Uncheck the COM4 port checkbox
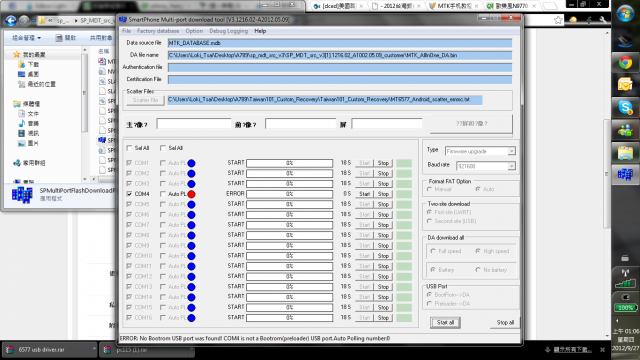 click(x=129, y=194)
